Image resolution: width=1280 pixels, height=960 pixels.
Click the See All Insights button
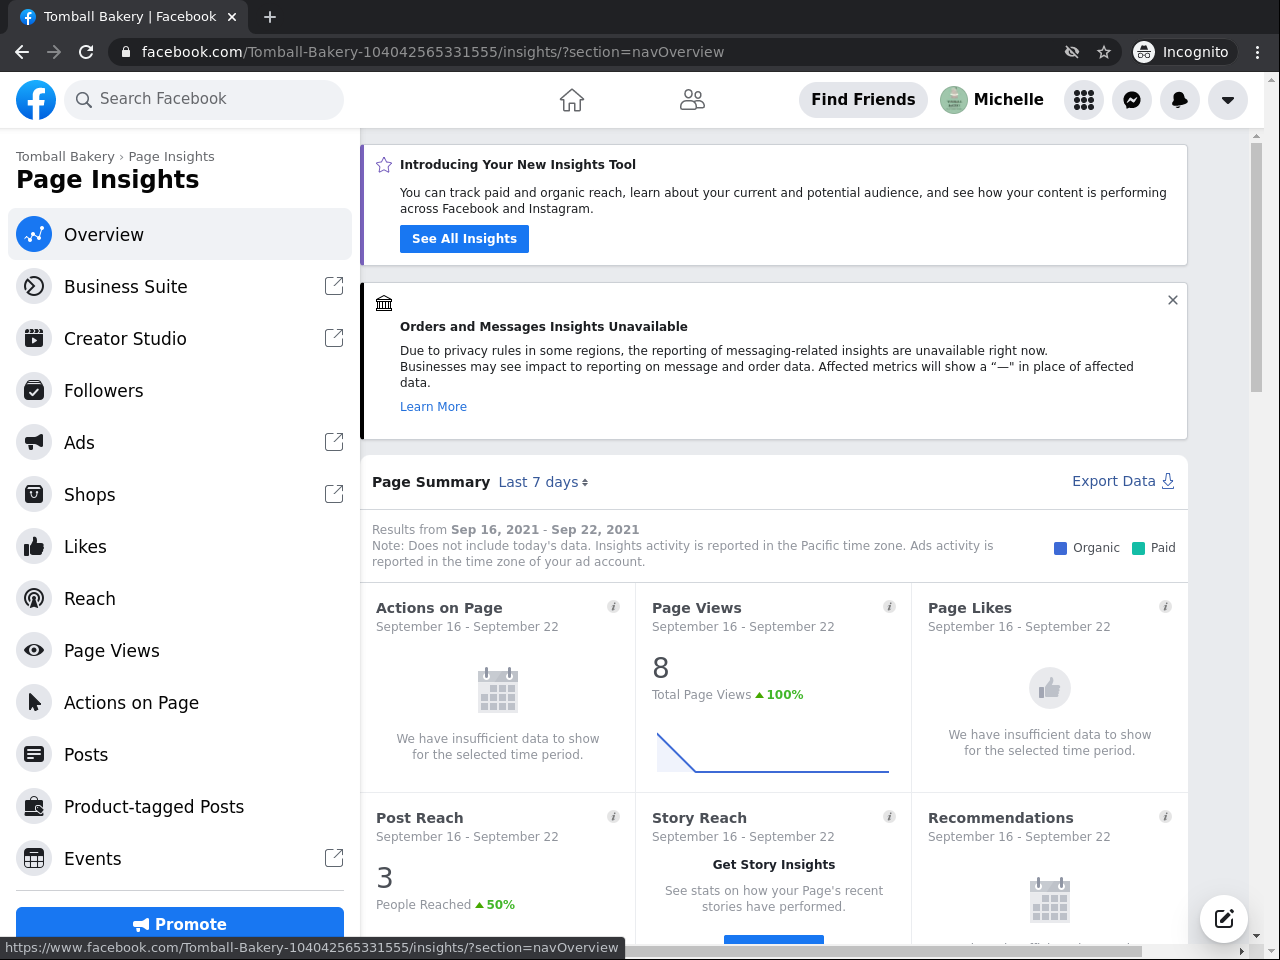[464, 239]
